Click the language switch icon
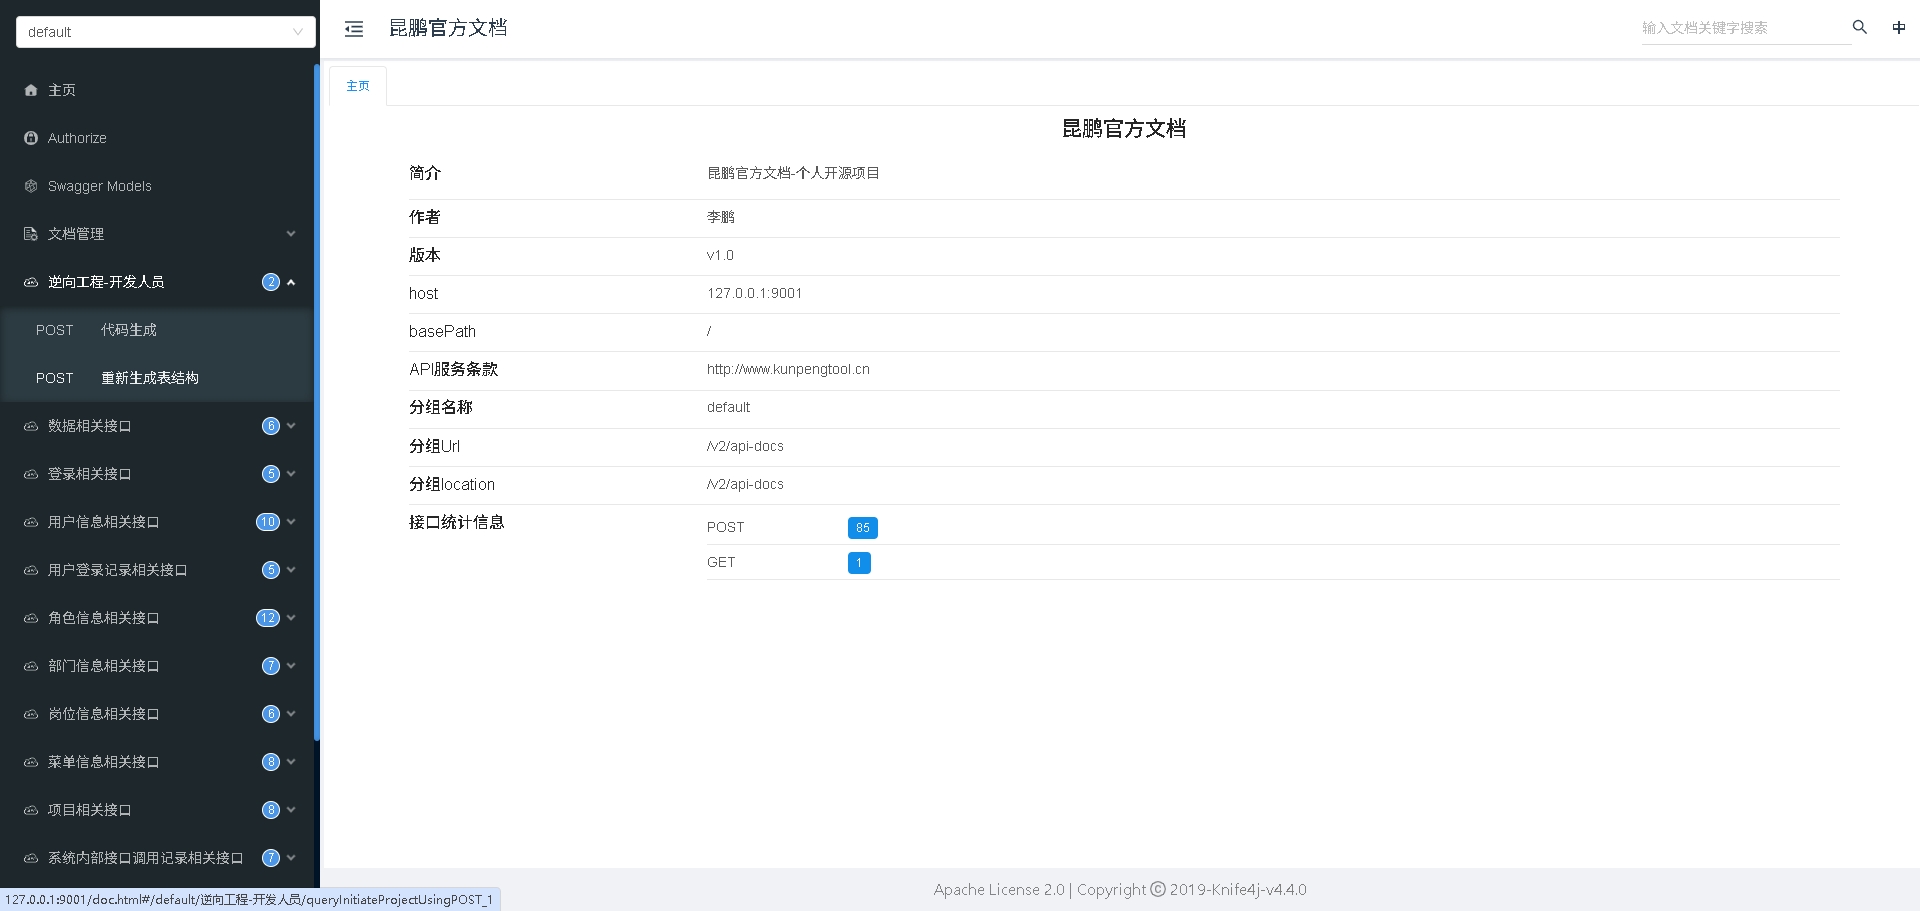This screenshot has height=911, width=1920. tap(1898, 27)
